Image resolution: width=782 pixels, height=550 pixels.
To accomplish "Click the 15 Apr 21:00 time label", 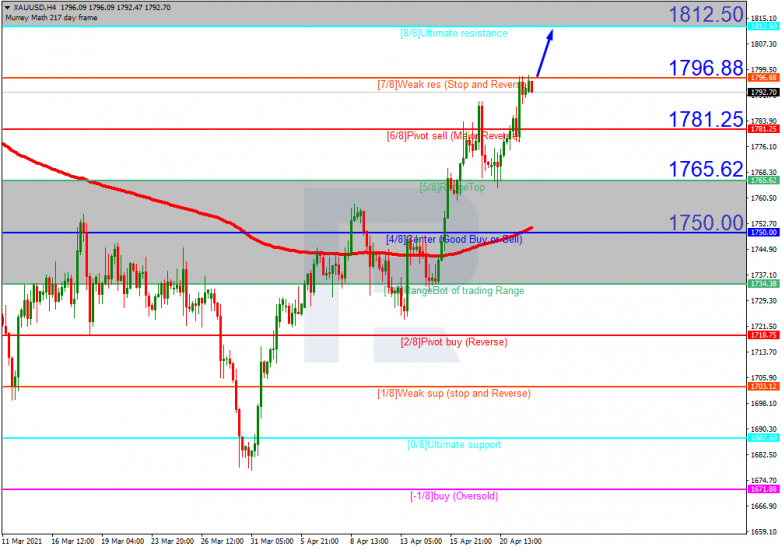I will (x=471, y=542).
